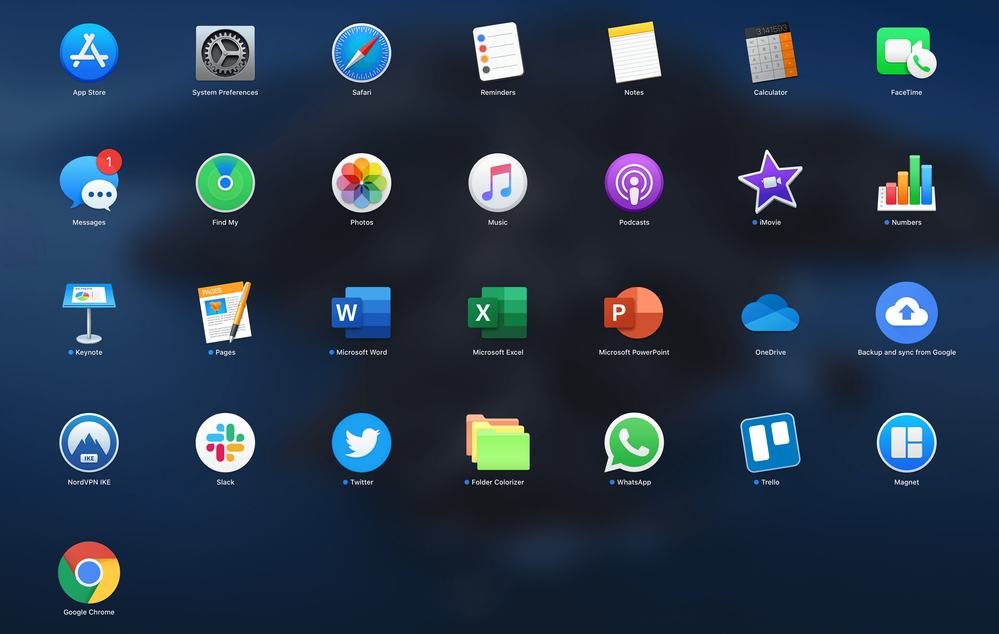
Task: Open the Photos app
Action: pos(361,183)
